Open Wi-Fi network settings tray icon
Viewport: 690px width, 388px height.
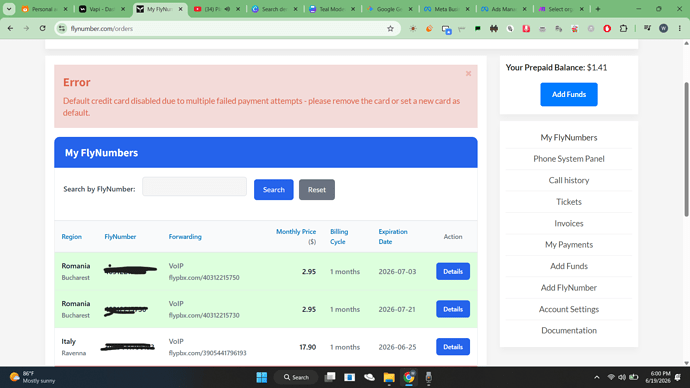click(x=611, y=377)
